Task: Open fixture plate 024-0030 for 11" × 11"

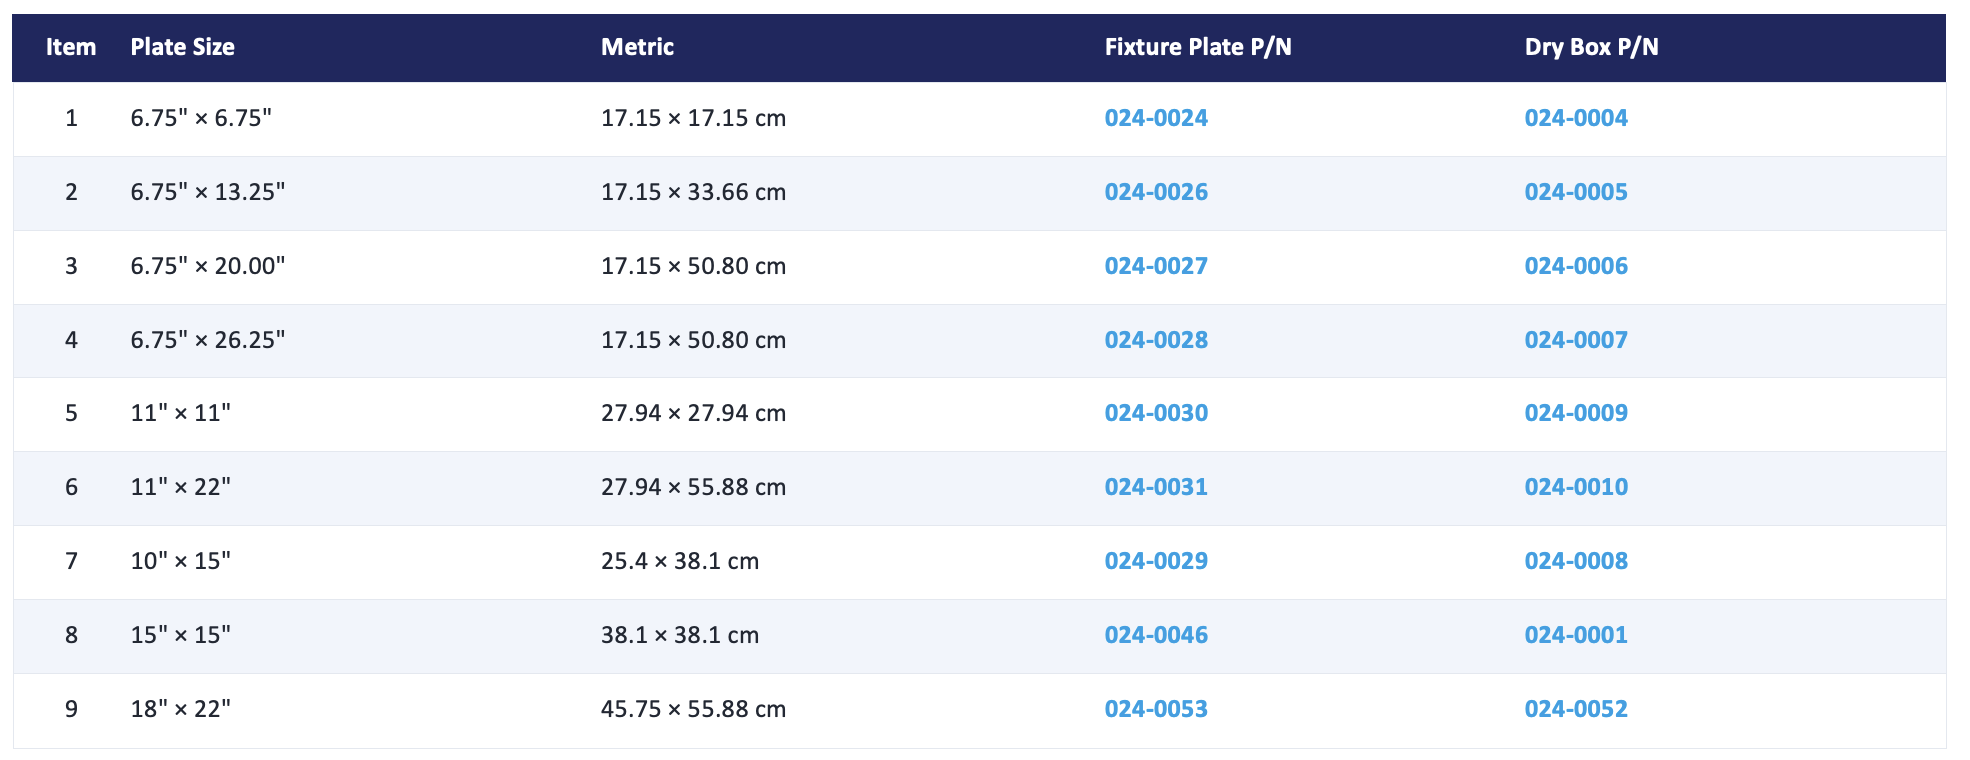Action: click(1156, 413)
